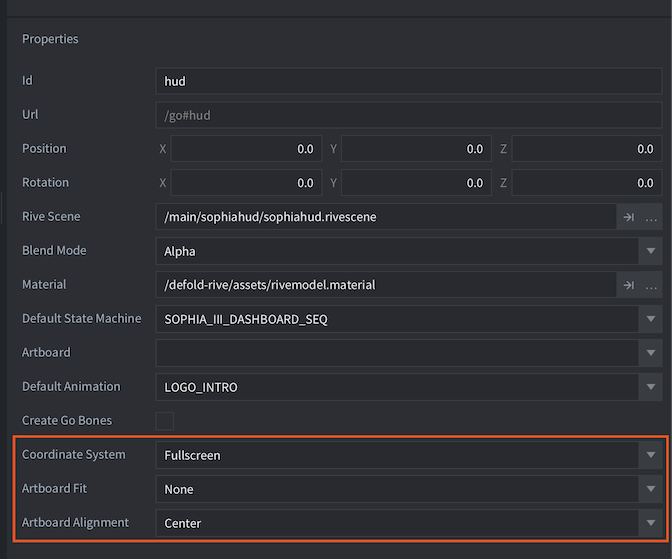Browse for Material file using ellipsis button

tap(651, 285)
